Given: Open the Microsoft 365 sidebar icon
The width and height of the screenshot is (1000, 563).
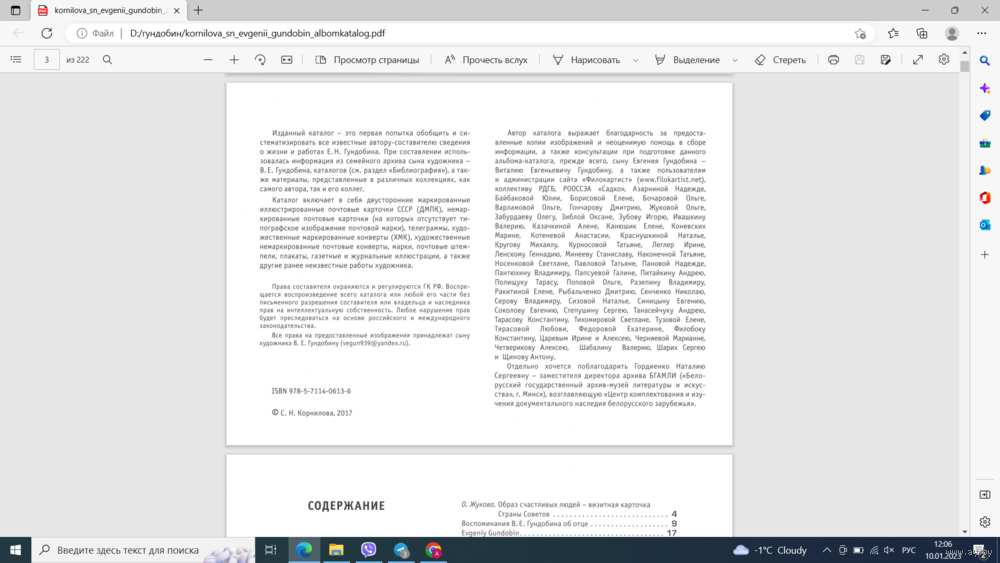Looking at the screenshot, I should [x=985, y=198].
